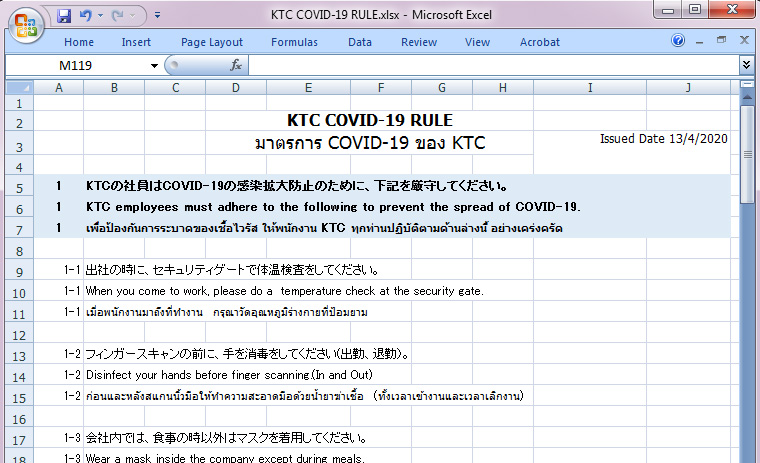Save the workbook with the floppy icon

click(x=63, y=16)
